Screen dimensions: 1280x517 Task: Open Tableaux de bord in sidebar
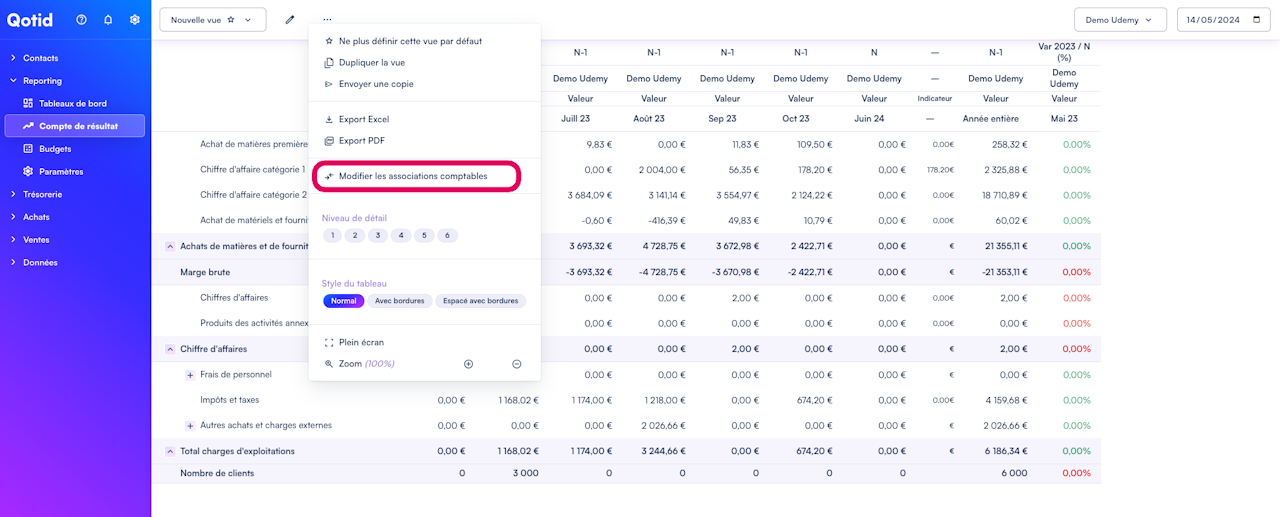[72, 103]
